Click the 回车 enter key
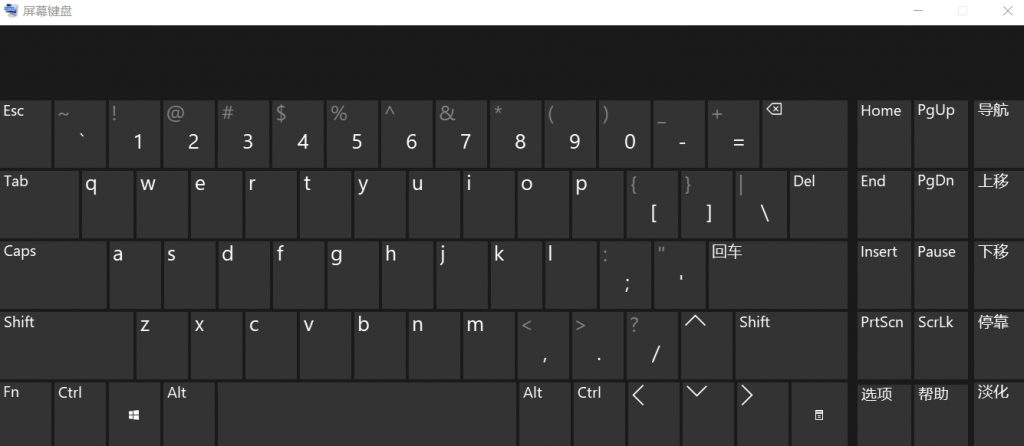This screenshot has height=446, width=1024. [778, 275]
